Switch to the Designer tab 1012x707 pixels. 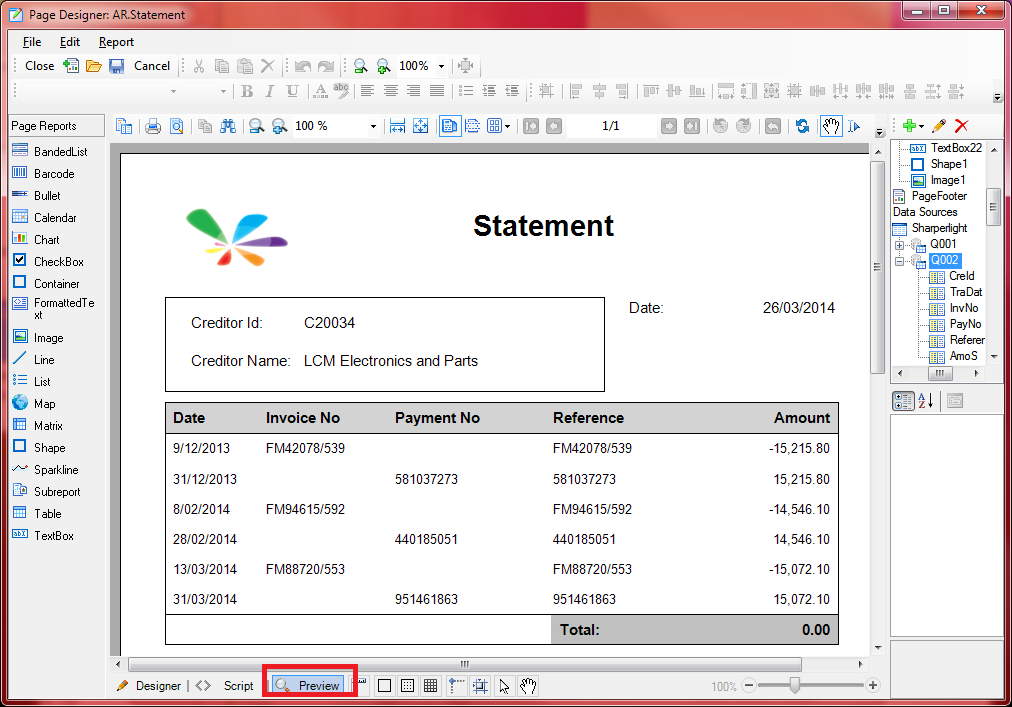tap(149, 686)
